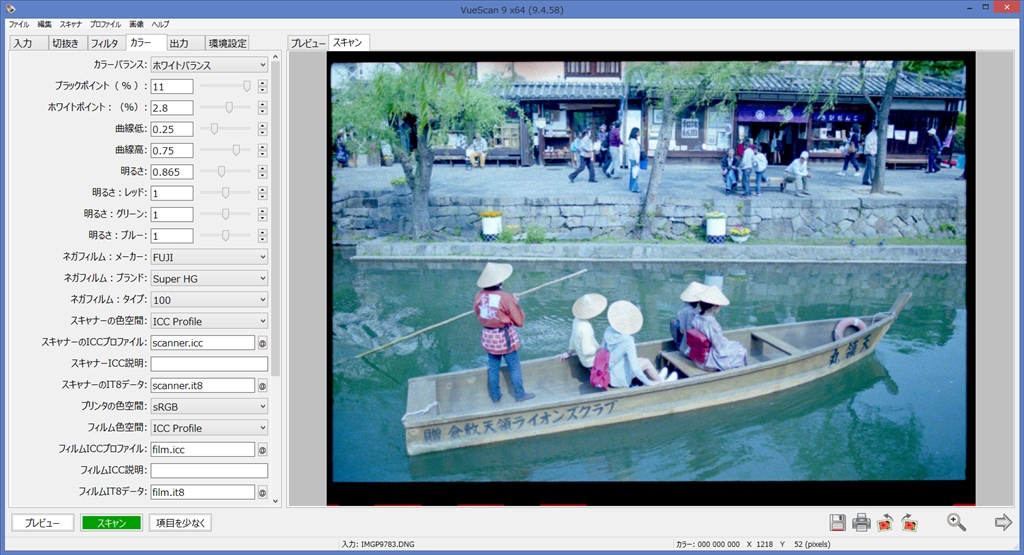The height and width of the screenshot is (555, 1024).
Task: Open the プリンタの色空間 dropdown showing sRGB
Action: (209, 407)
